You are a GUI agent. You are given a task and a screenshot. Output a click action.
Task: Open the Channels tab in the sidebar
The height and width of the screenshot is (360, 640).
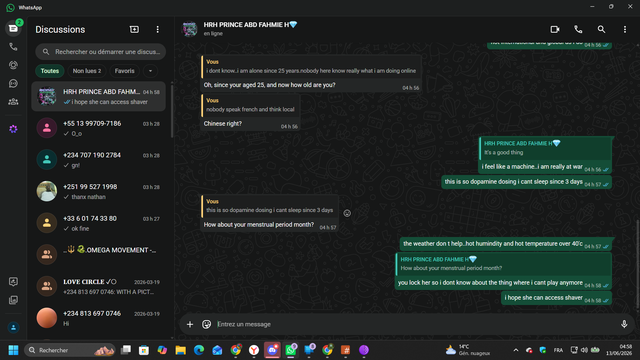point(13,84)
